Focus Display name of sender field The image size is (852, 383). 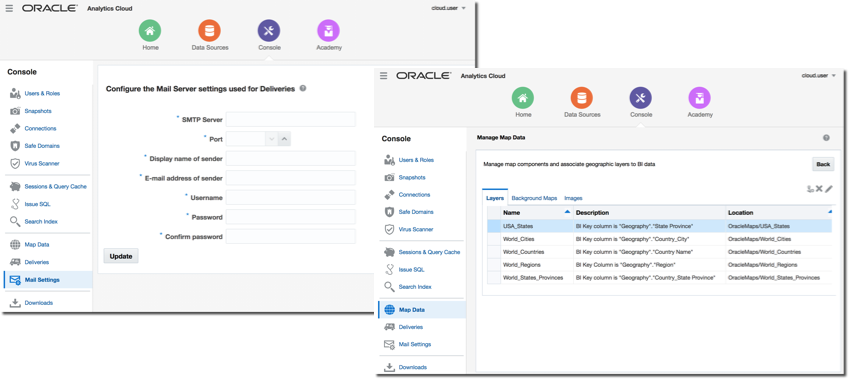(x=291, y=158)
